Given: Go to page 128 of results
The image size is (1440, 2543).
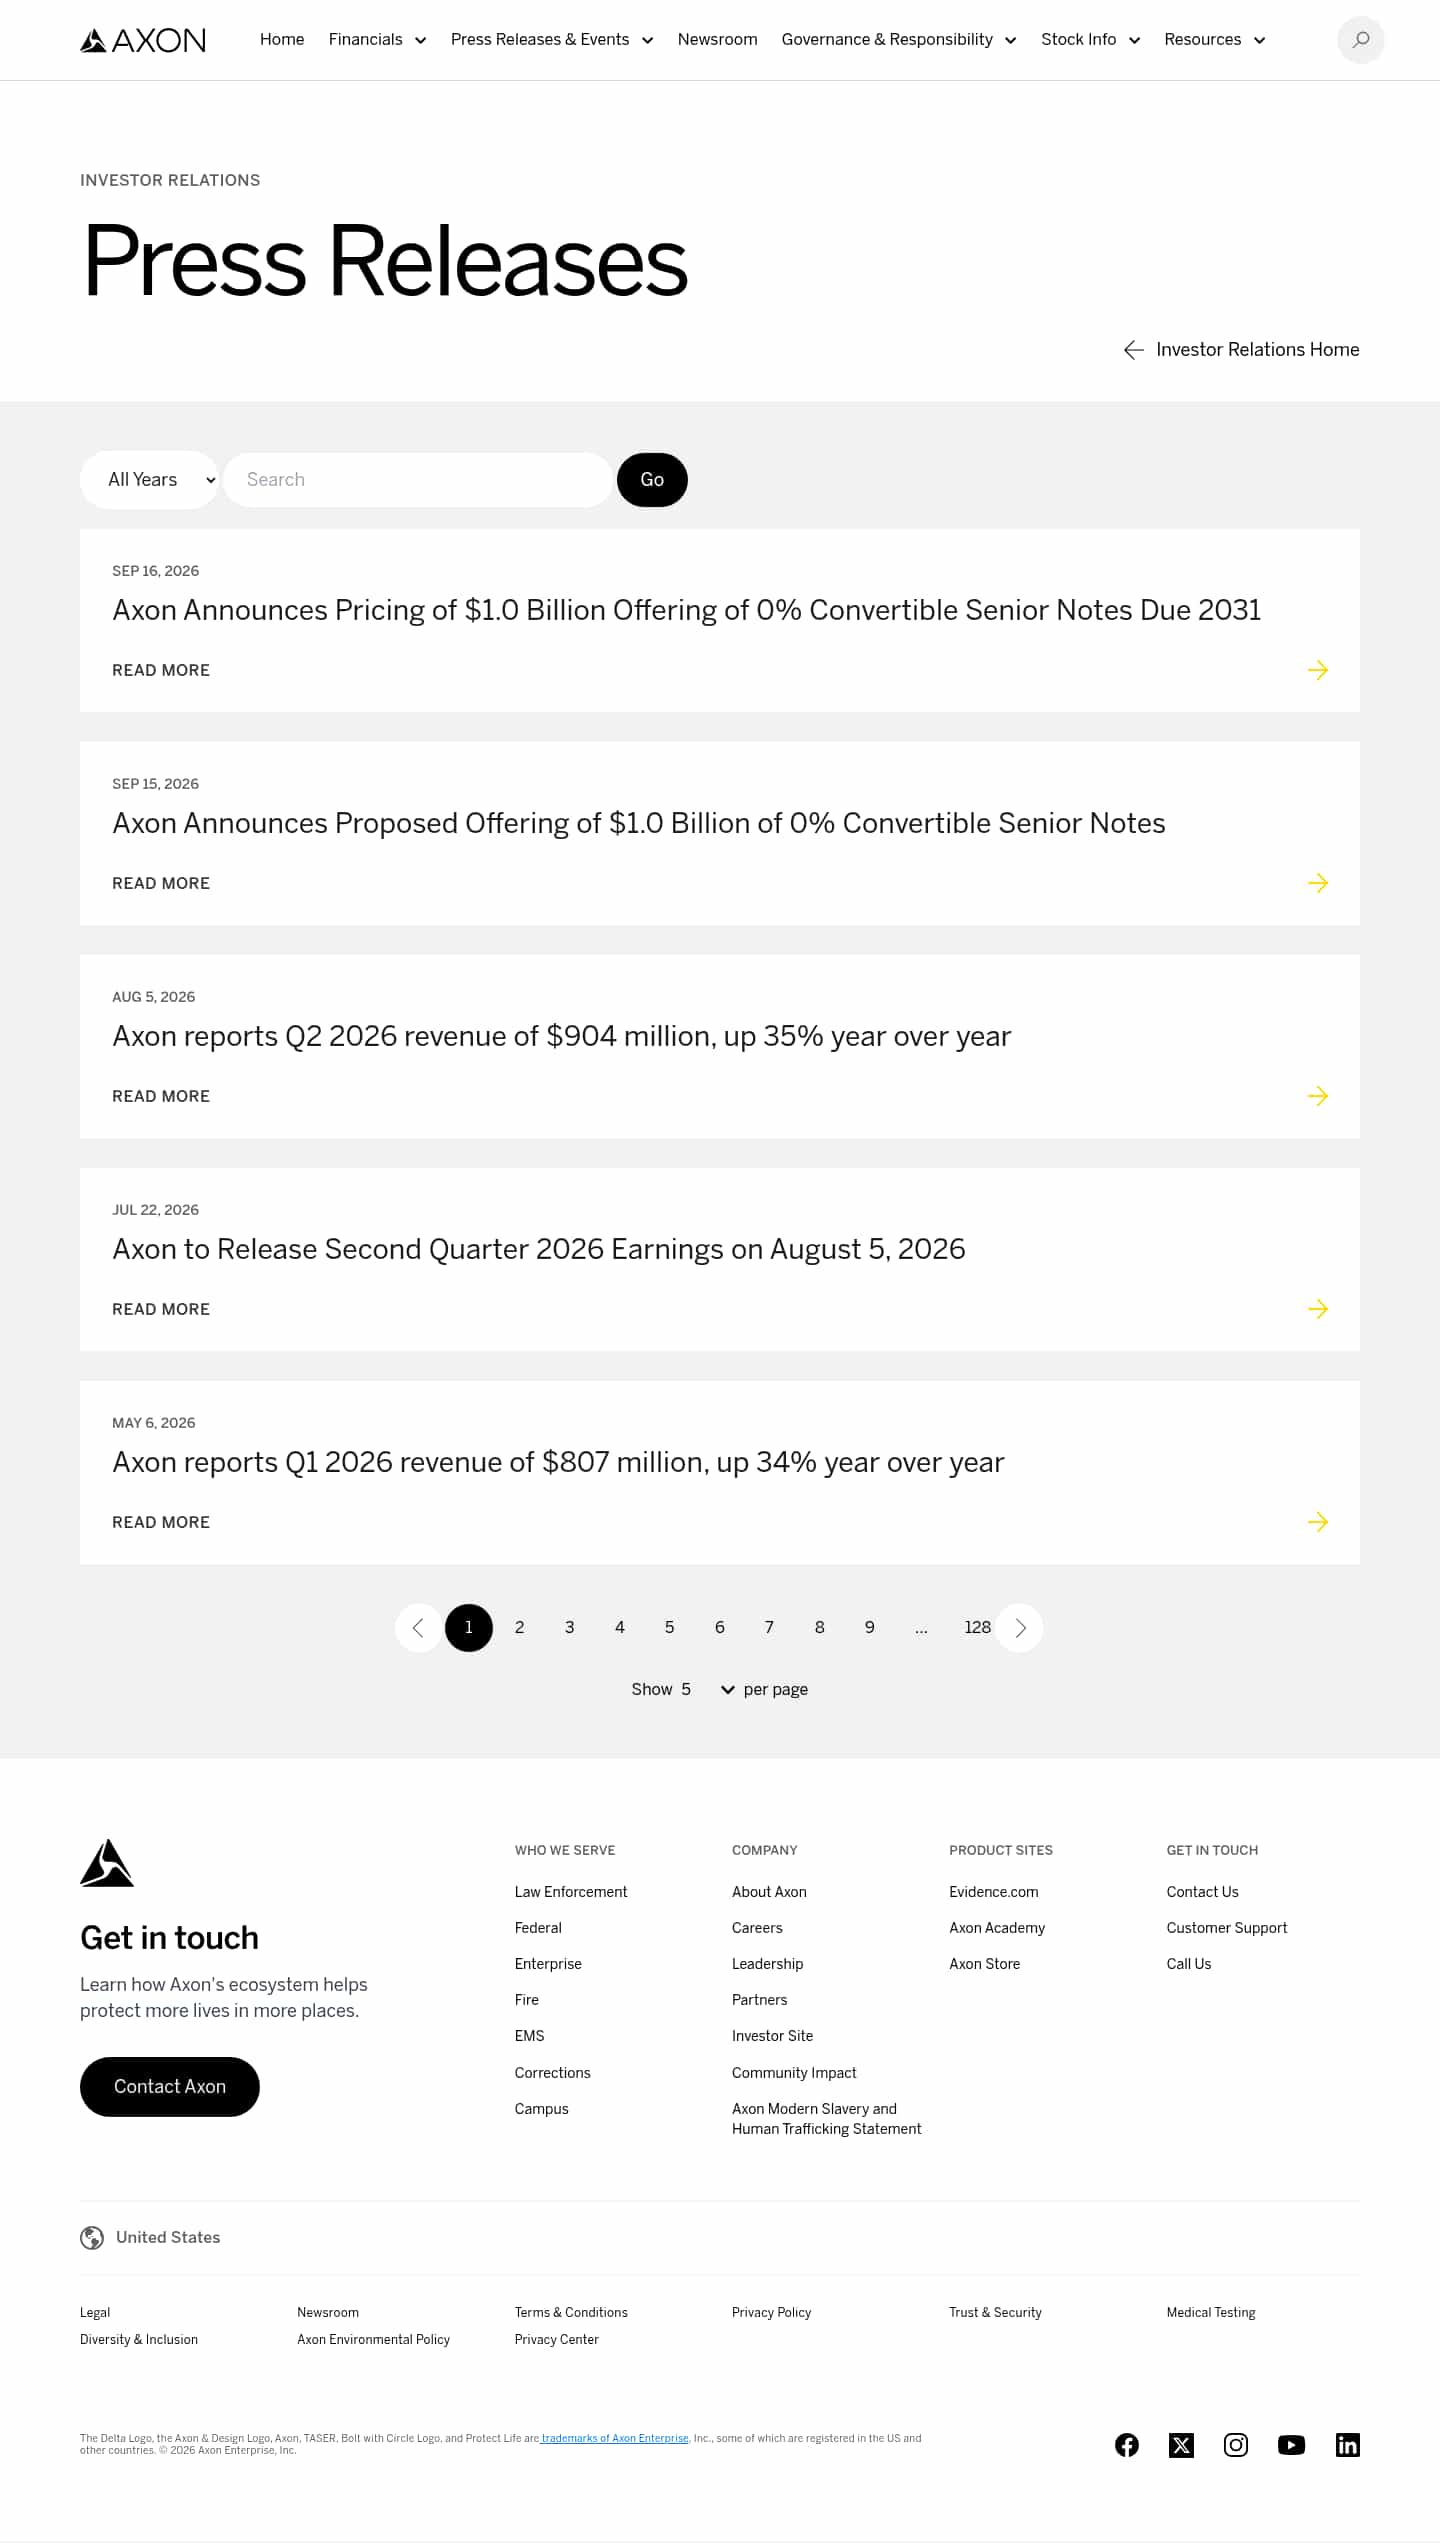Looking at the screenshot, I should click(977, 1628).
